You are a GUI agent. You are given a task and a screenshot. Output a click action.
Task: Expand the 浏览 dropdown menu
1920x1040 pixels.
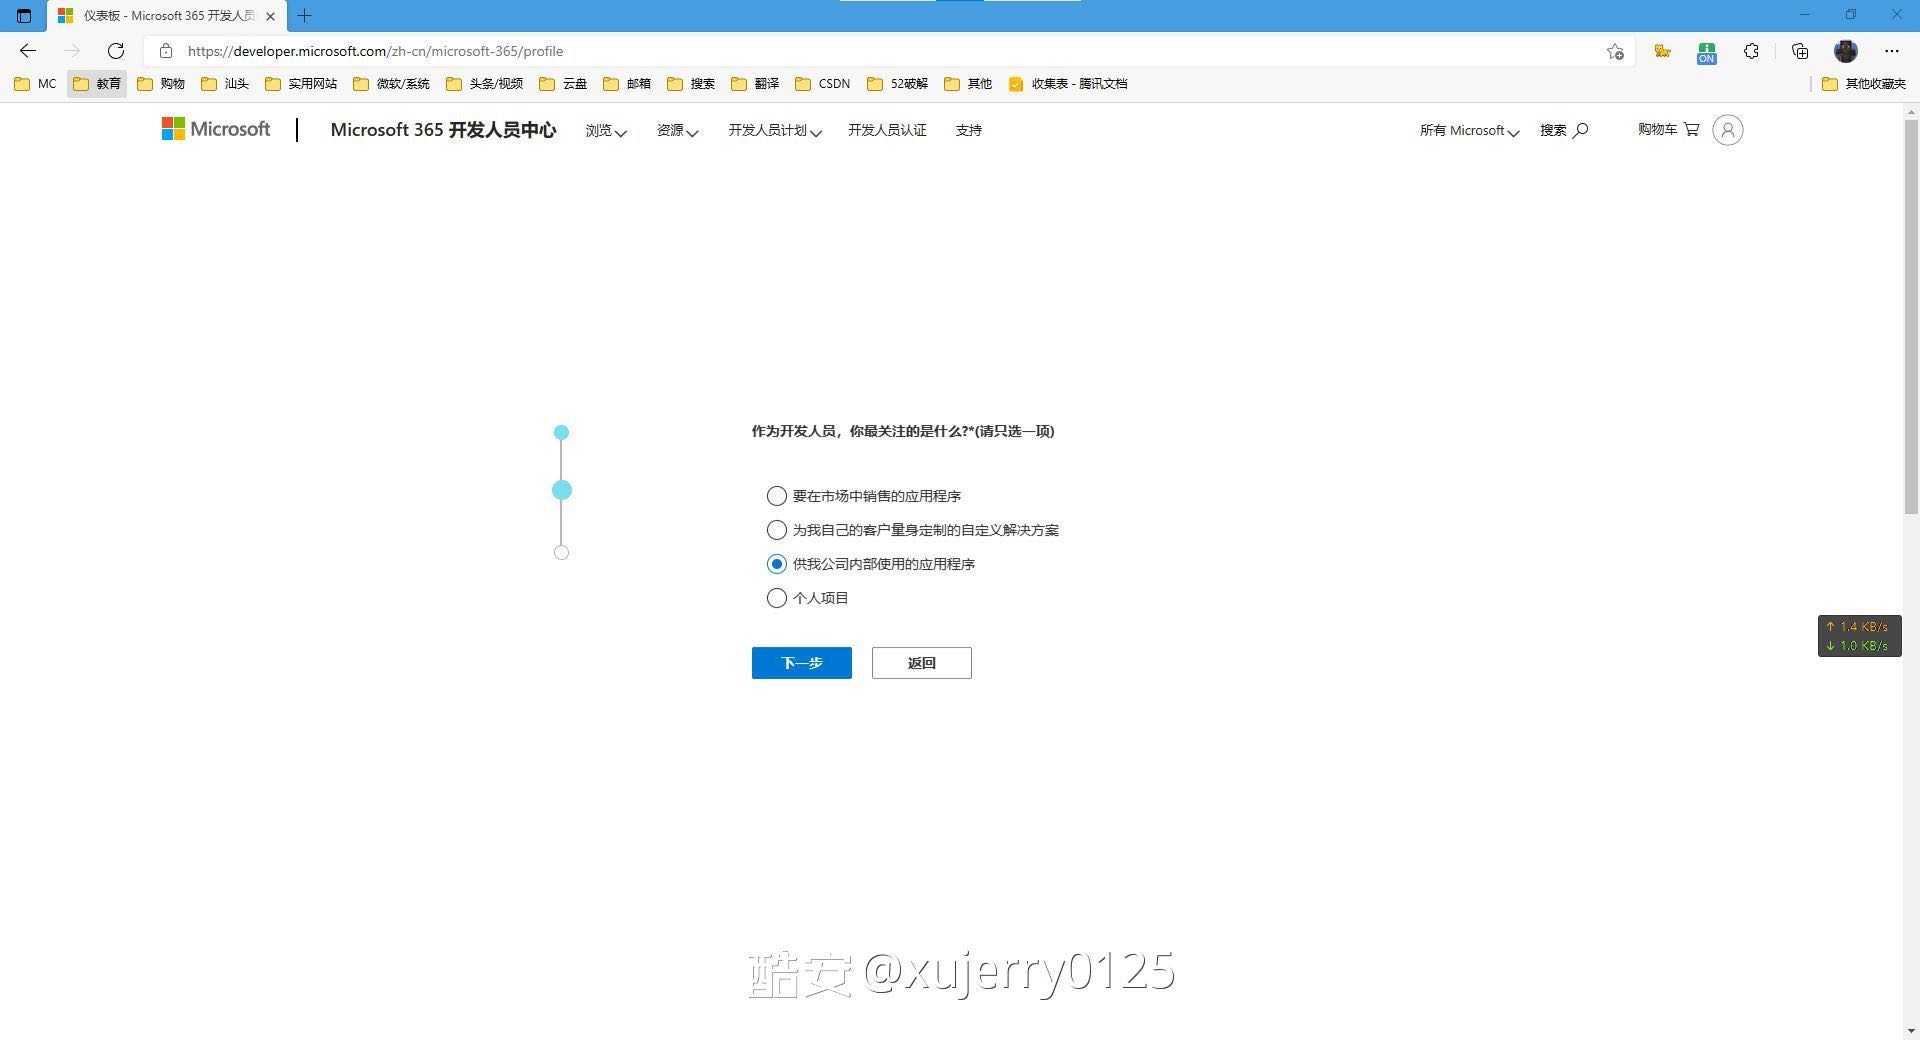click(x=605, y=130)
